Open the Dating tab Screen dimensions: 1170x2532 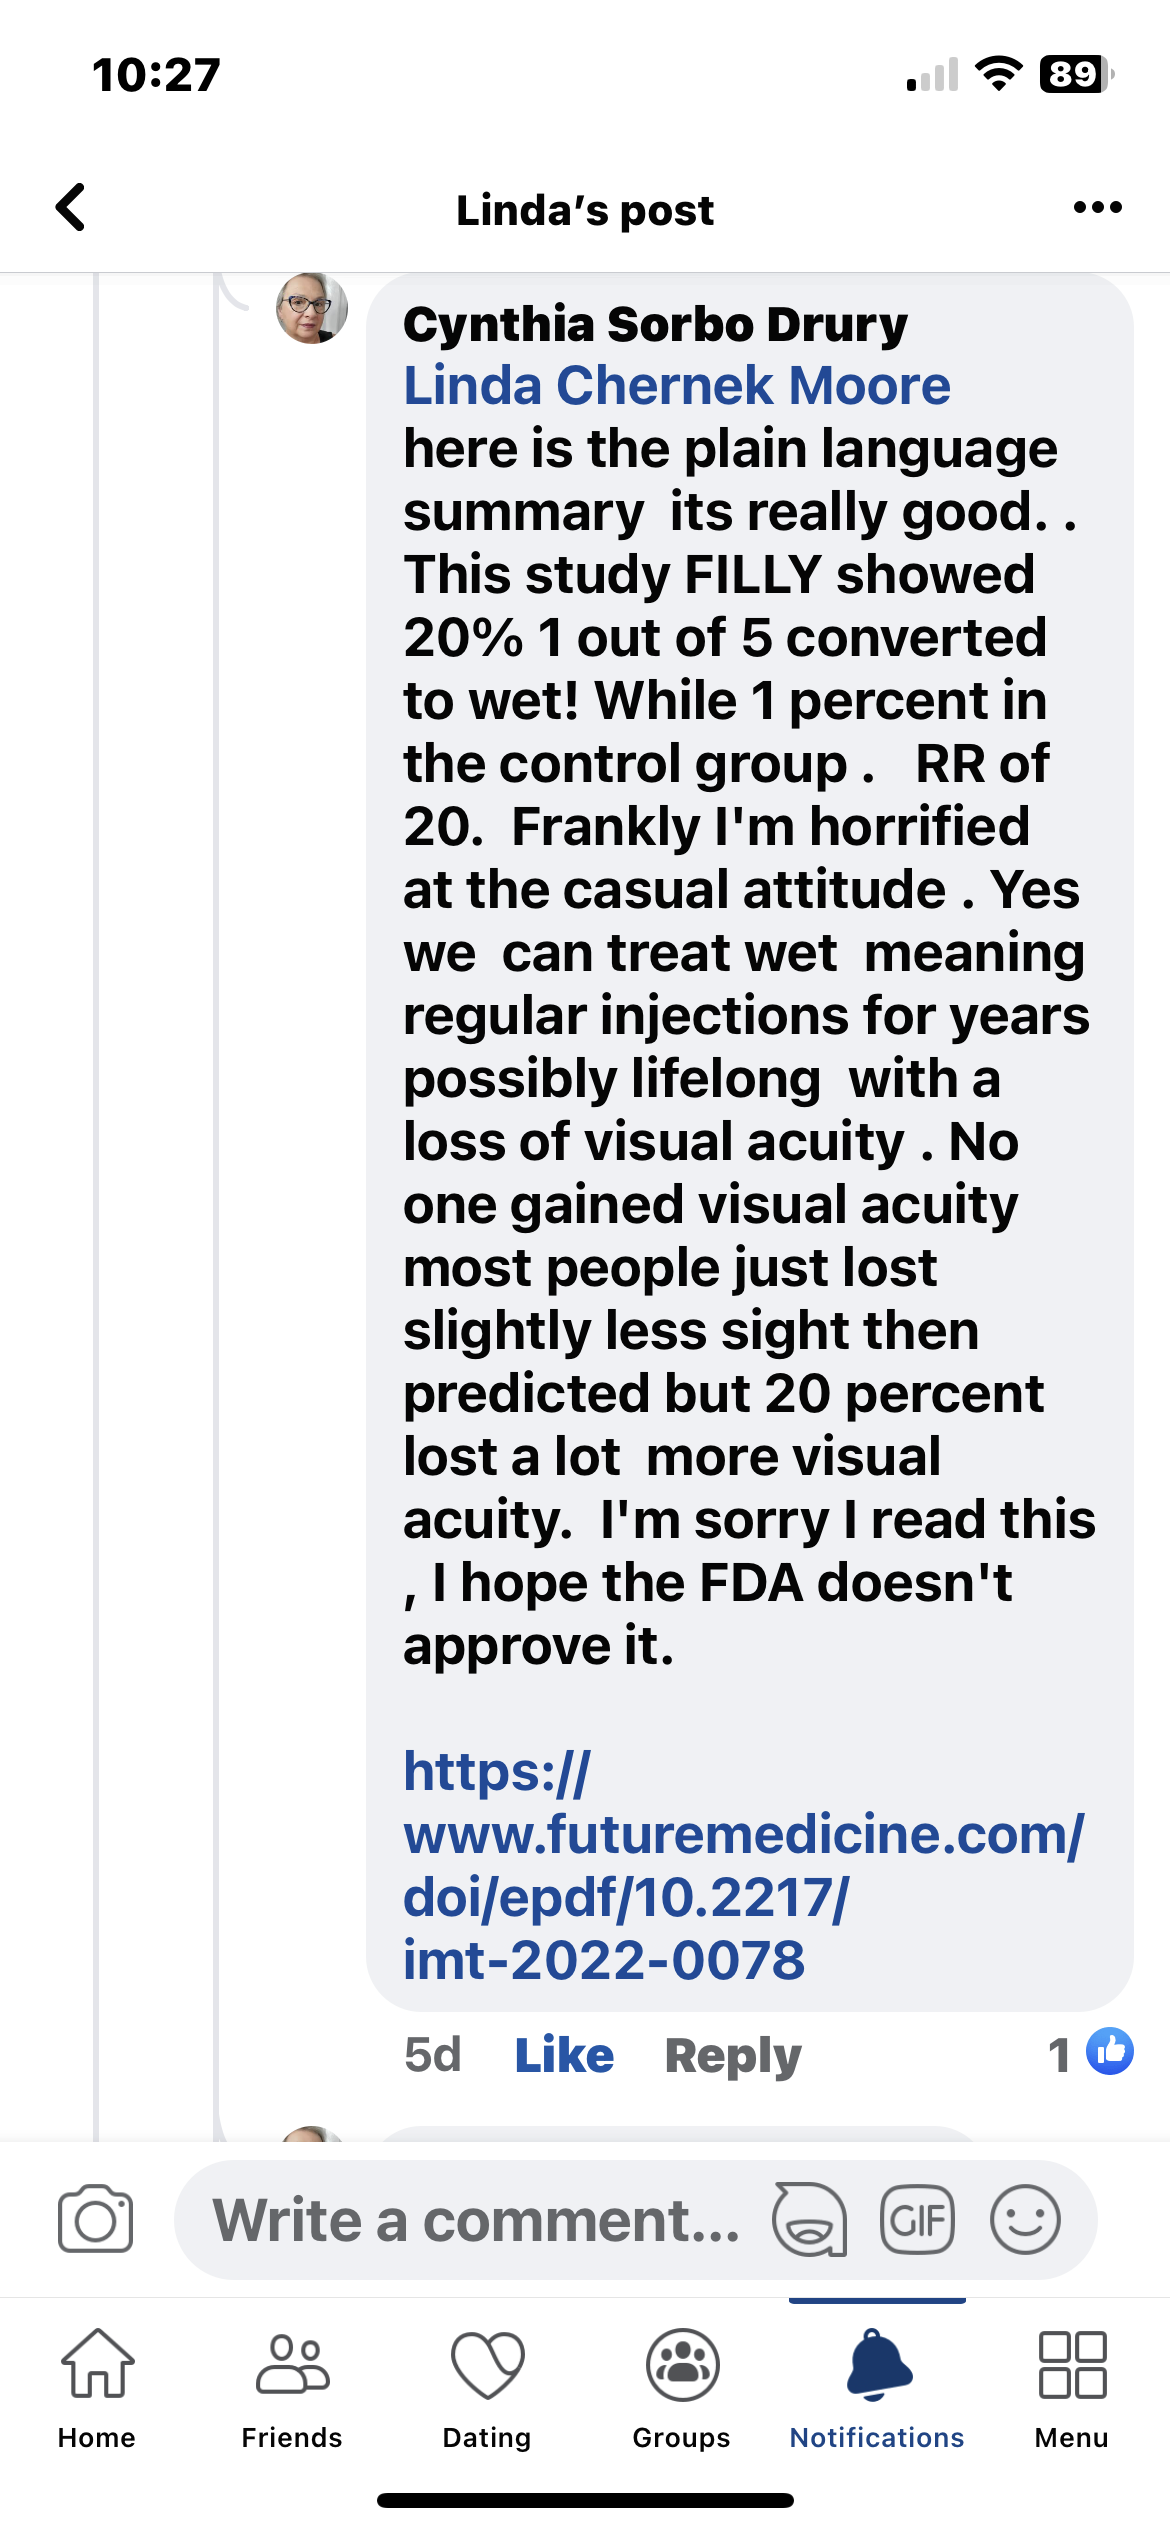pyautogui.click(x=487, y=2386)
